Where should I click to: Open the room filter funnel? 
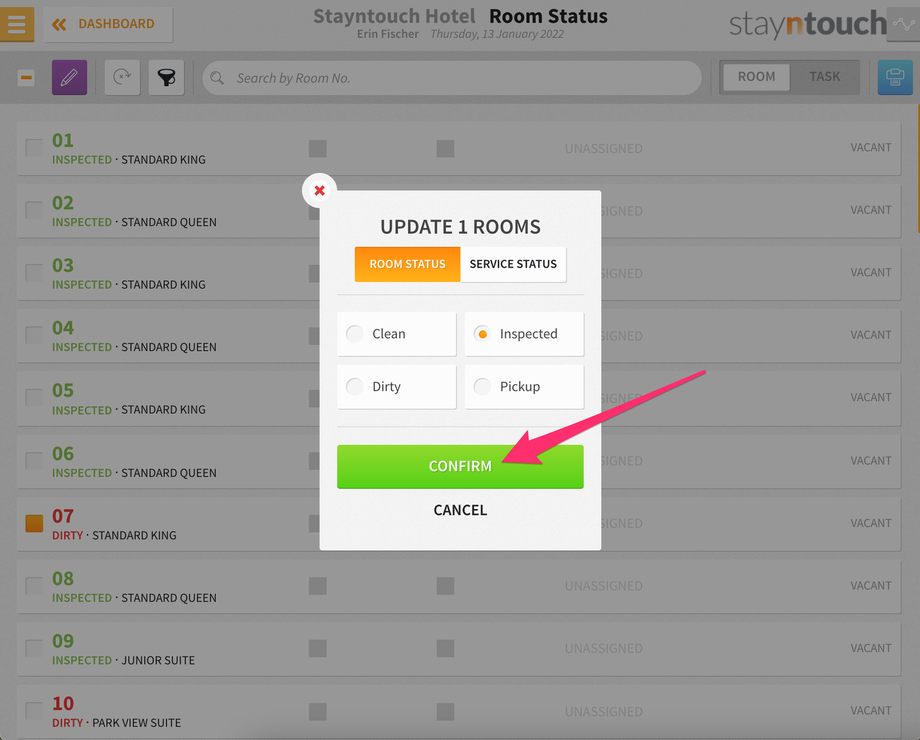pos(166,77)
